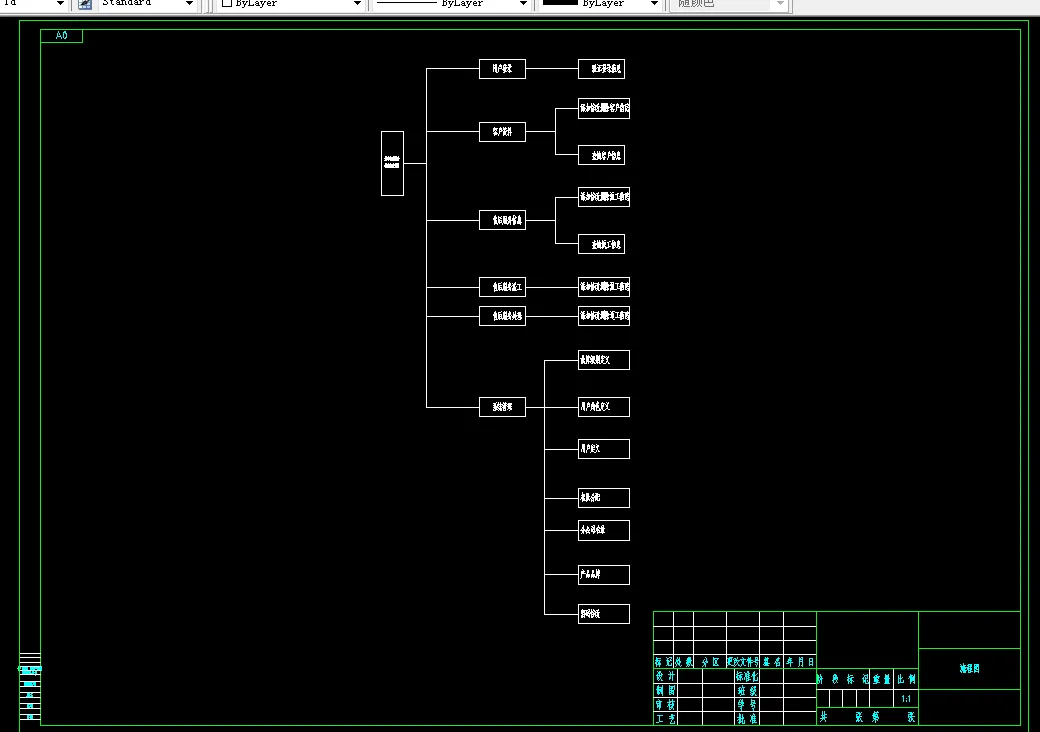Select the 用户登录 flowchart box
Viewport: 1040px width, 732px height.
pyautogui.click(x=502, y=69)
